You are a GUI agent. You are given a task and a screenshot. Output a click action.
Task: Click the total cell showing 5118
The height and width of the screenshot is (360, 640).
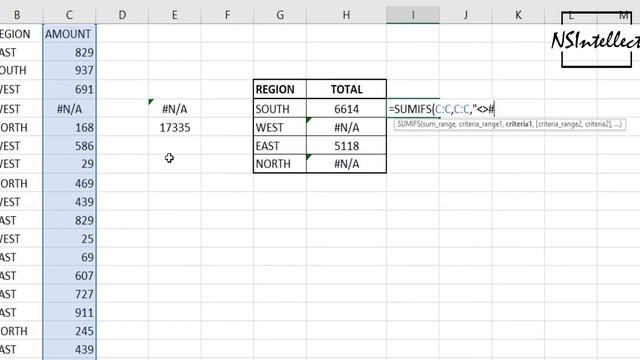[346, 146]
